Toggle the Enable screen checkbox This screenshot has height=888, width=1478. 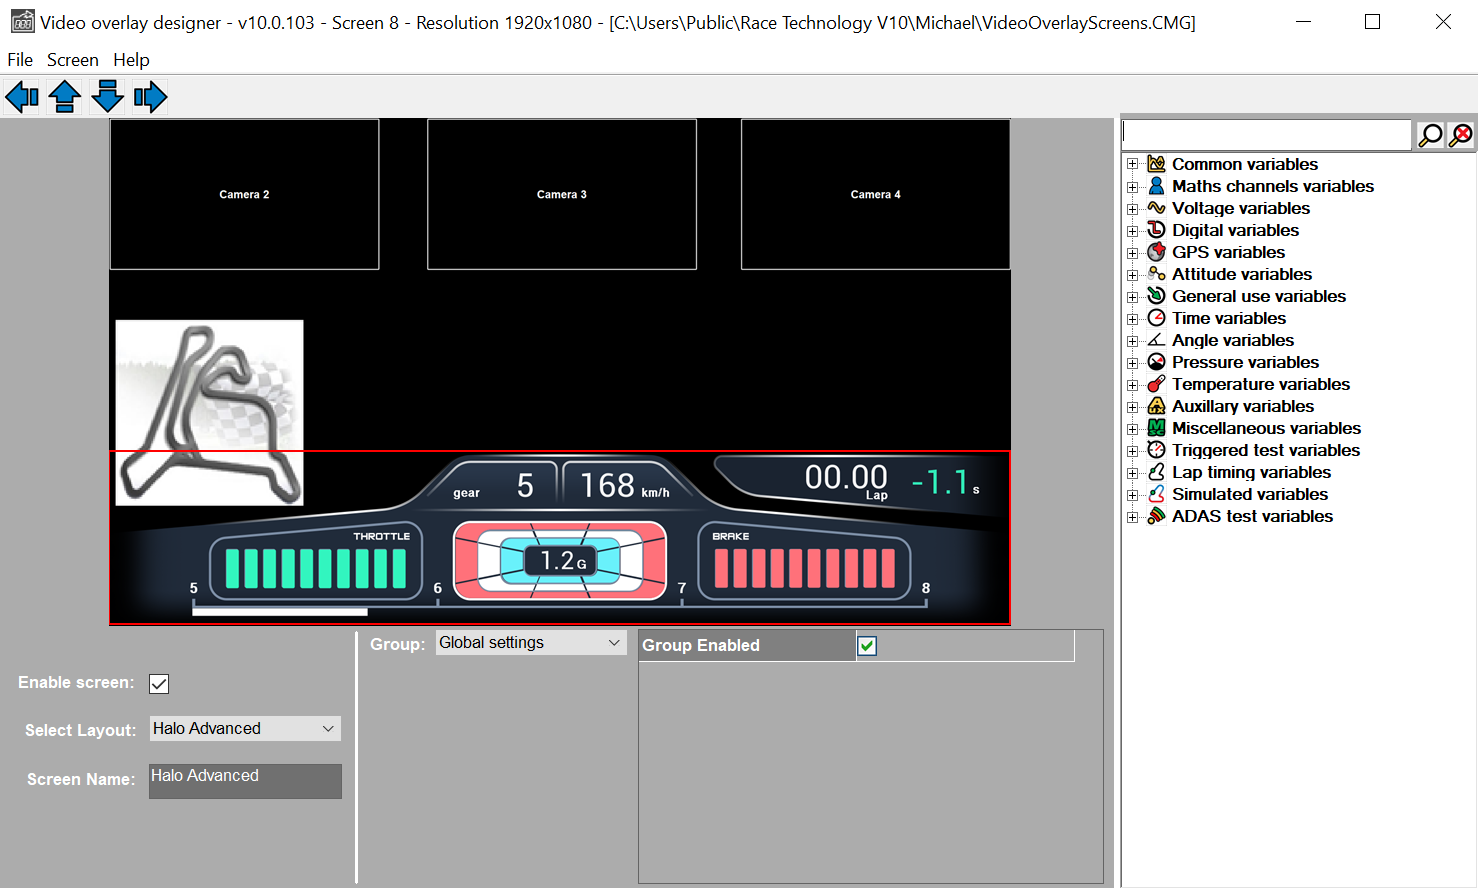click(x=159, y=684)
